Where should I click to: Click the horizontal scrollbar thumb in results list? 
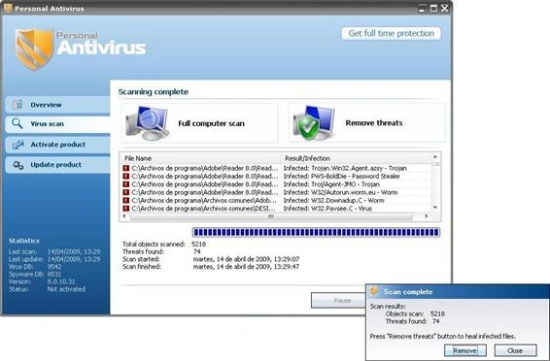pyautogui.click(x=271, y=216)
